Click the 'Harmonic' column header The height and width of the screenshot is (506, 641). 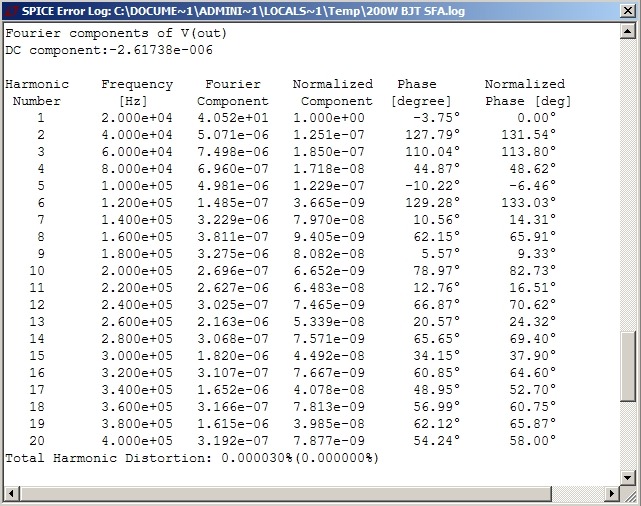point(37,84)
